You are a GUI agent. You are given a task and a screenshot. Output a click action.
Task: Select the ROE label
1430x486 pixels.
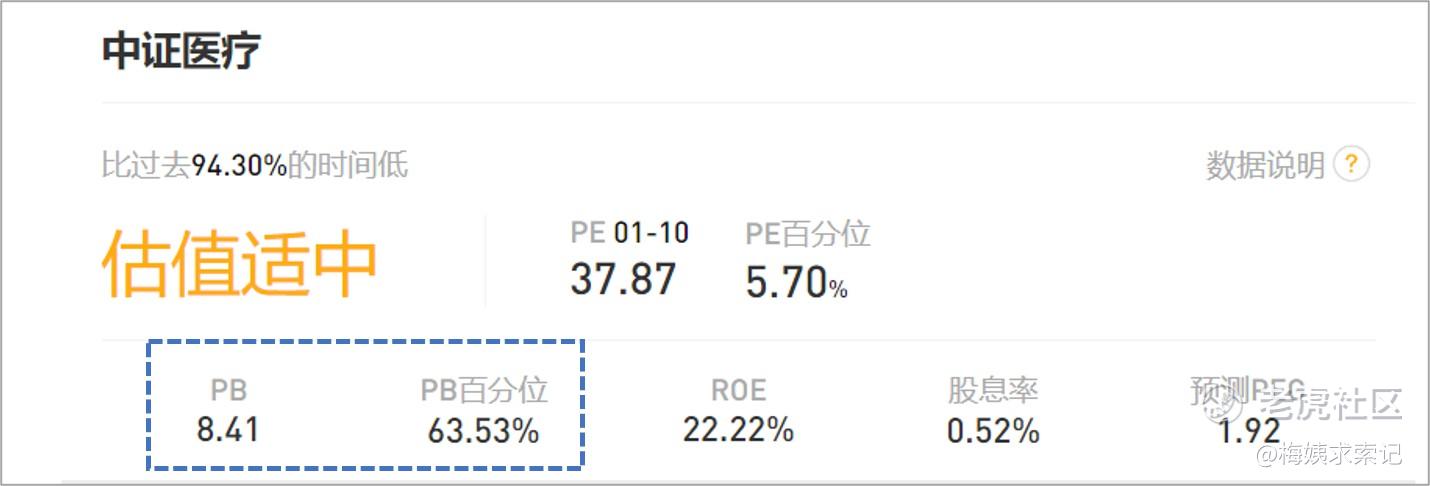click(738, 390)
